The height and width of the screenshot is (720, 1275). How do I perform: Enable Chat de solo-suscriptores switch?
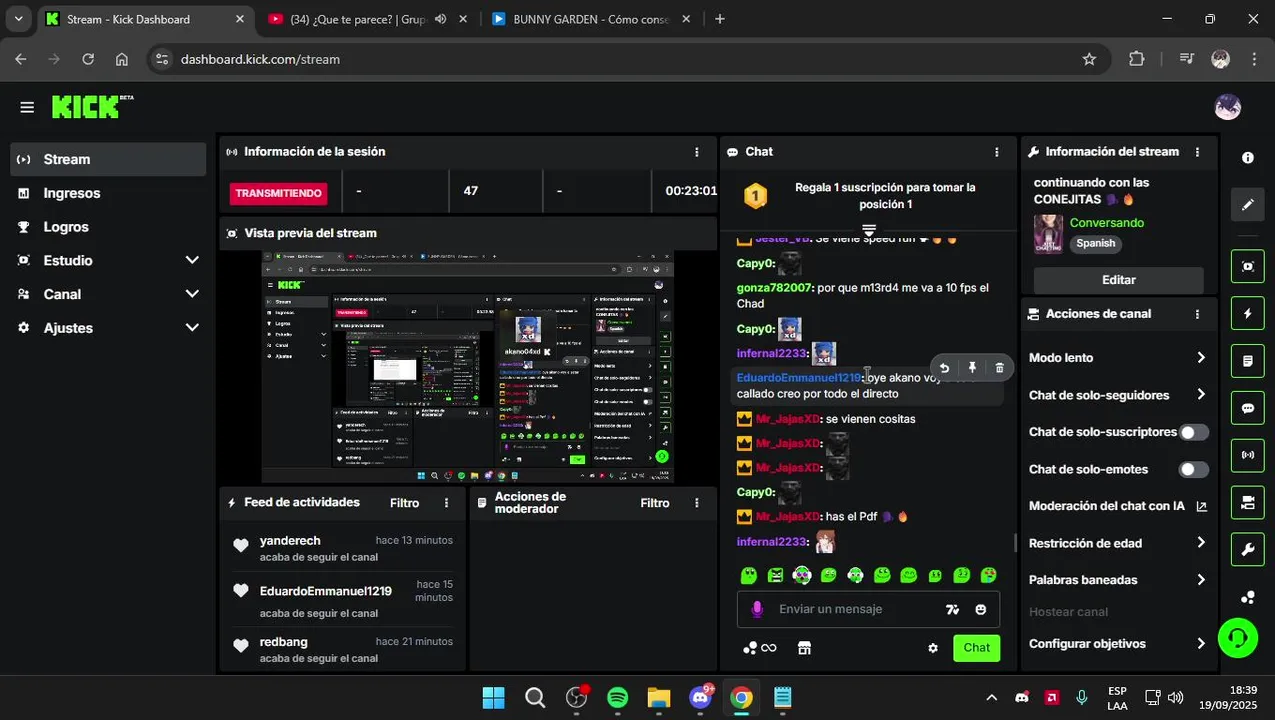pos(1193,433)
